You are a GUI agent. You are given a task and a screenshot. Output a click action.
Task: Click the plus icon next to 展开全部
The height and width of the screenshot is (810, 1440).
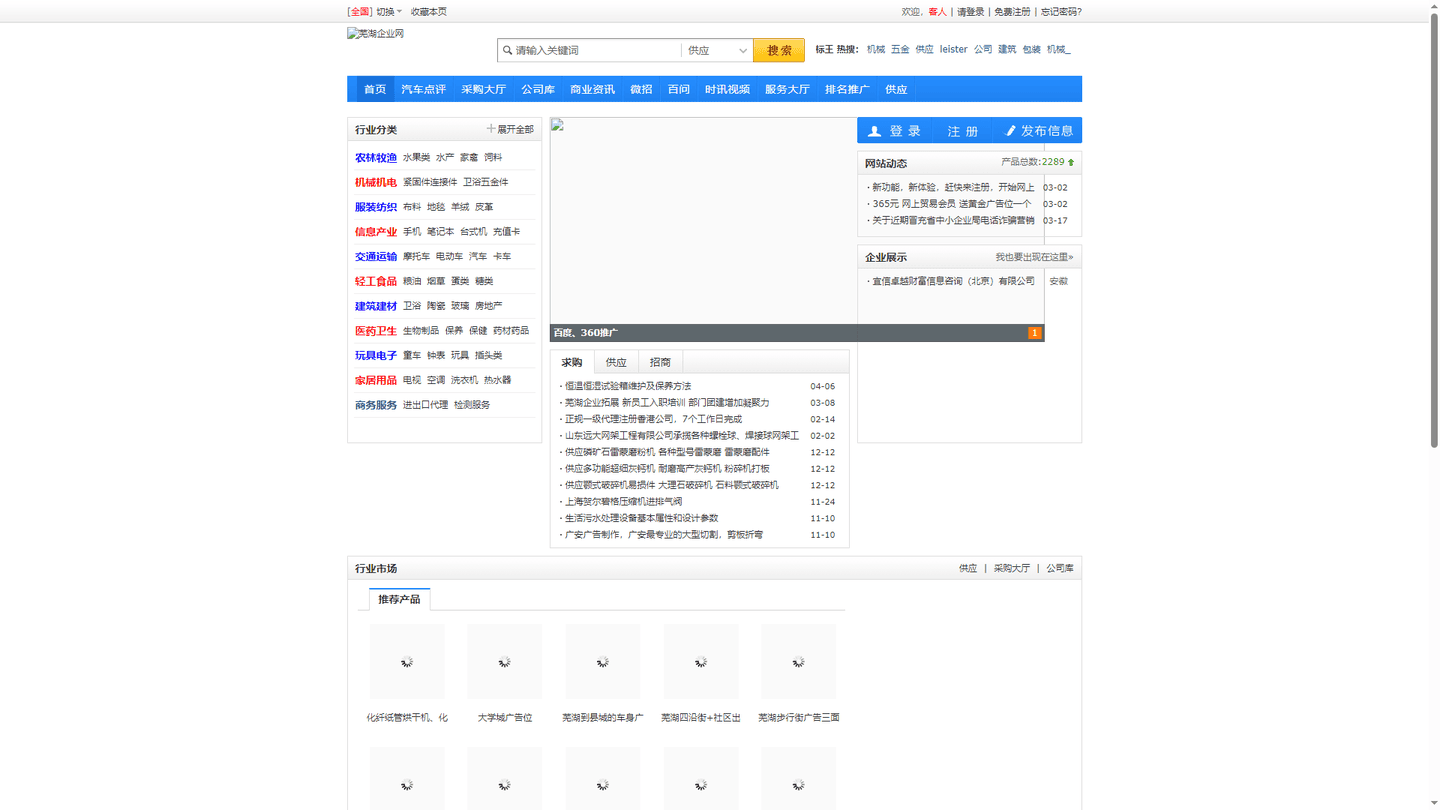point(491,129)
